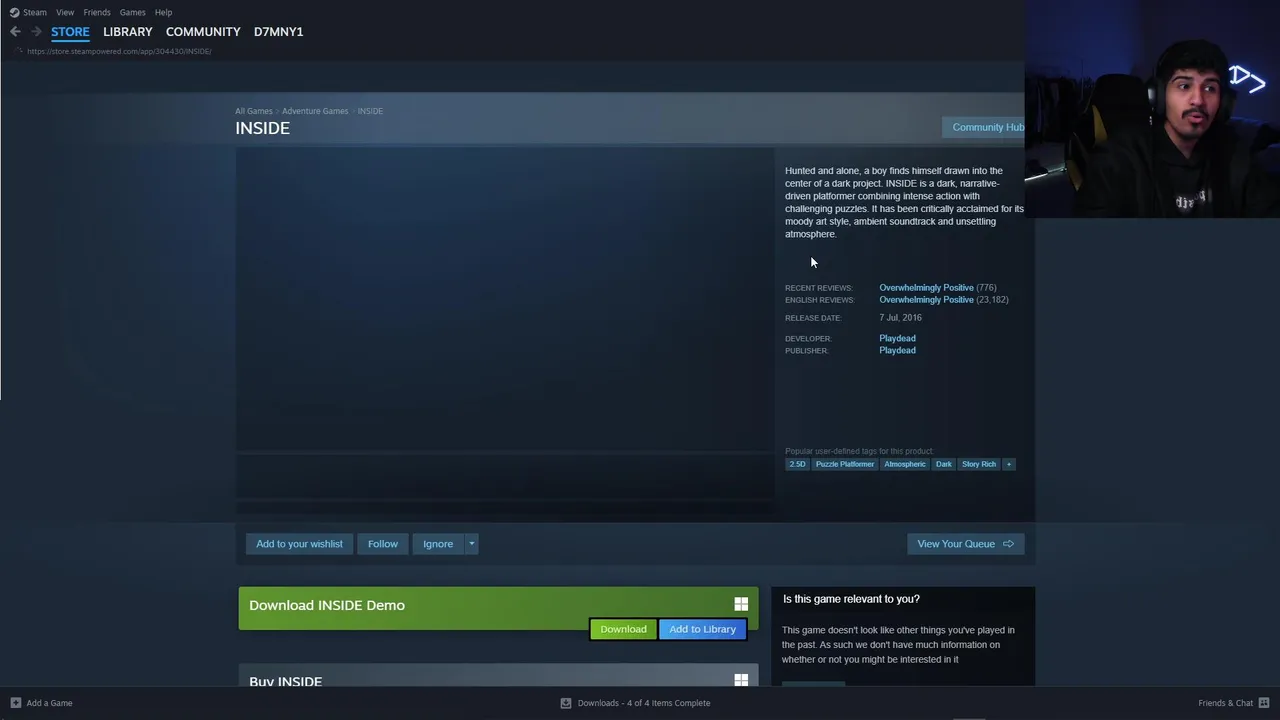Image resolution: width=1280 pixels, height=720 pixels.
Task: Go forward with the right arrow icon
Action: click(36, 32)
